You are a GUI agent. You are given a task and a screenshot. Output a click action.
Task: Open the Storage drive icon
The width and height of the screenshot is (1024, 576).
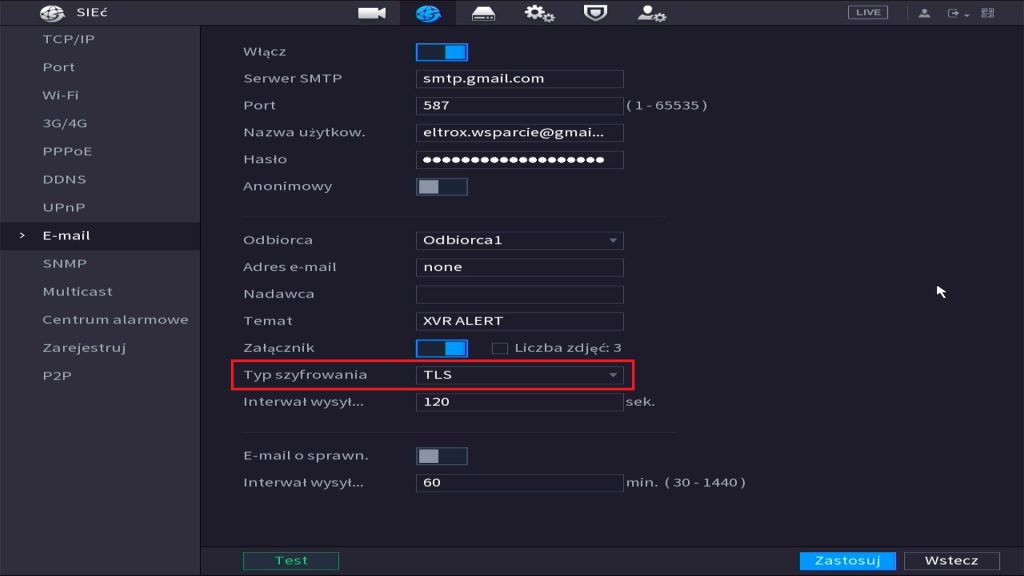pos(483,13)
